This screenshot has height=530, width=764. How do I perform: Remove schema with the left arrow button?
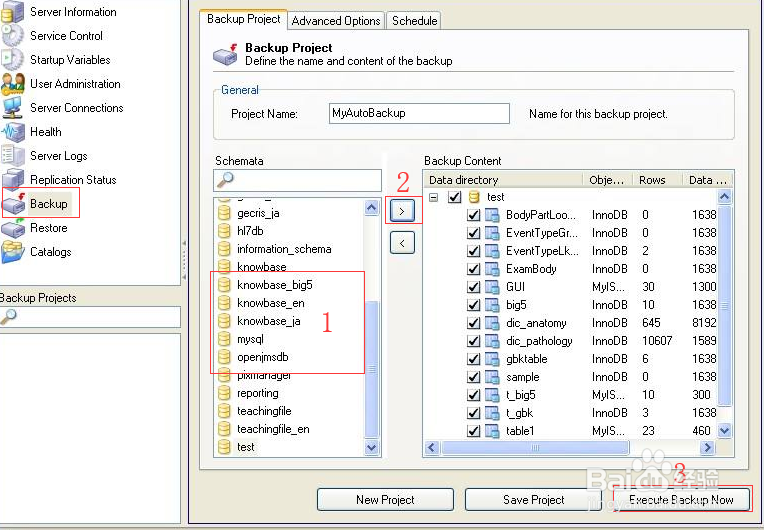pos(402,243)
